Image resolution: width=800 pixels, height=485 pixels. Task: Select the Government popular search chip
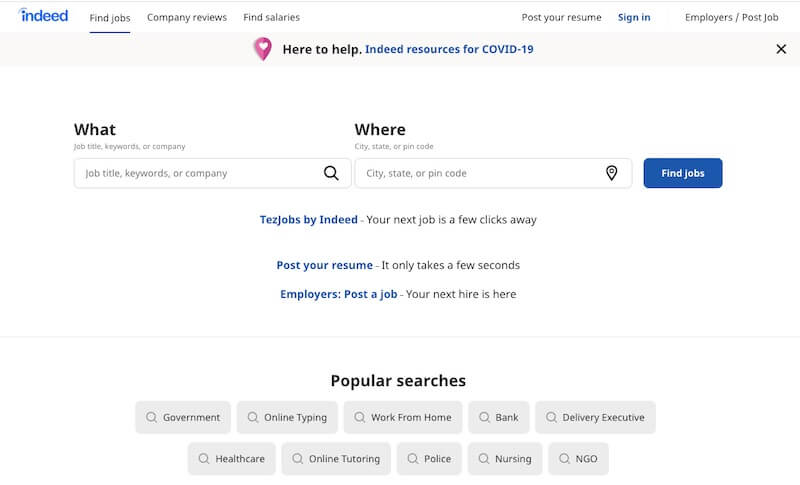(183, 417)
